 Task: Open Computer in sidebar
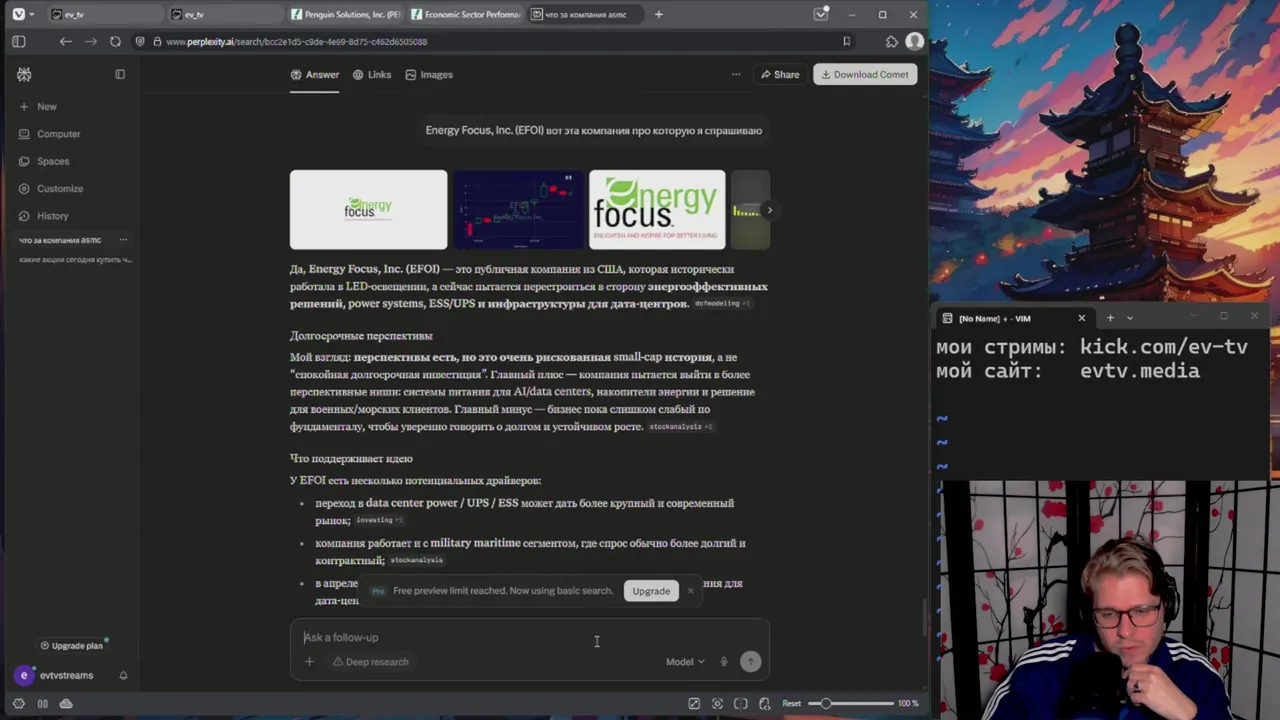click(x=49, y=133)
